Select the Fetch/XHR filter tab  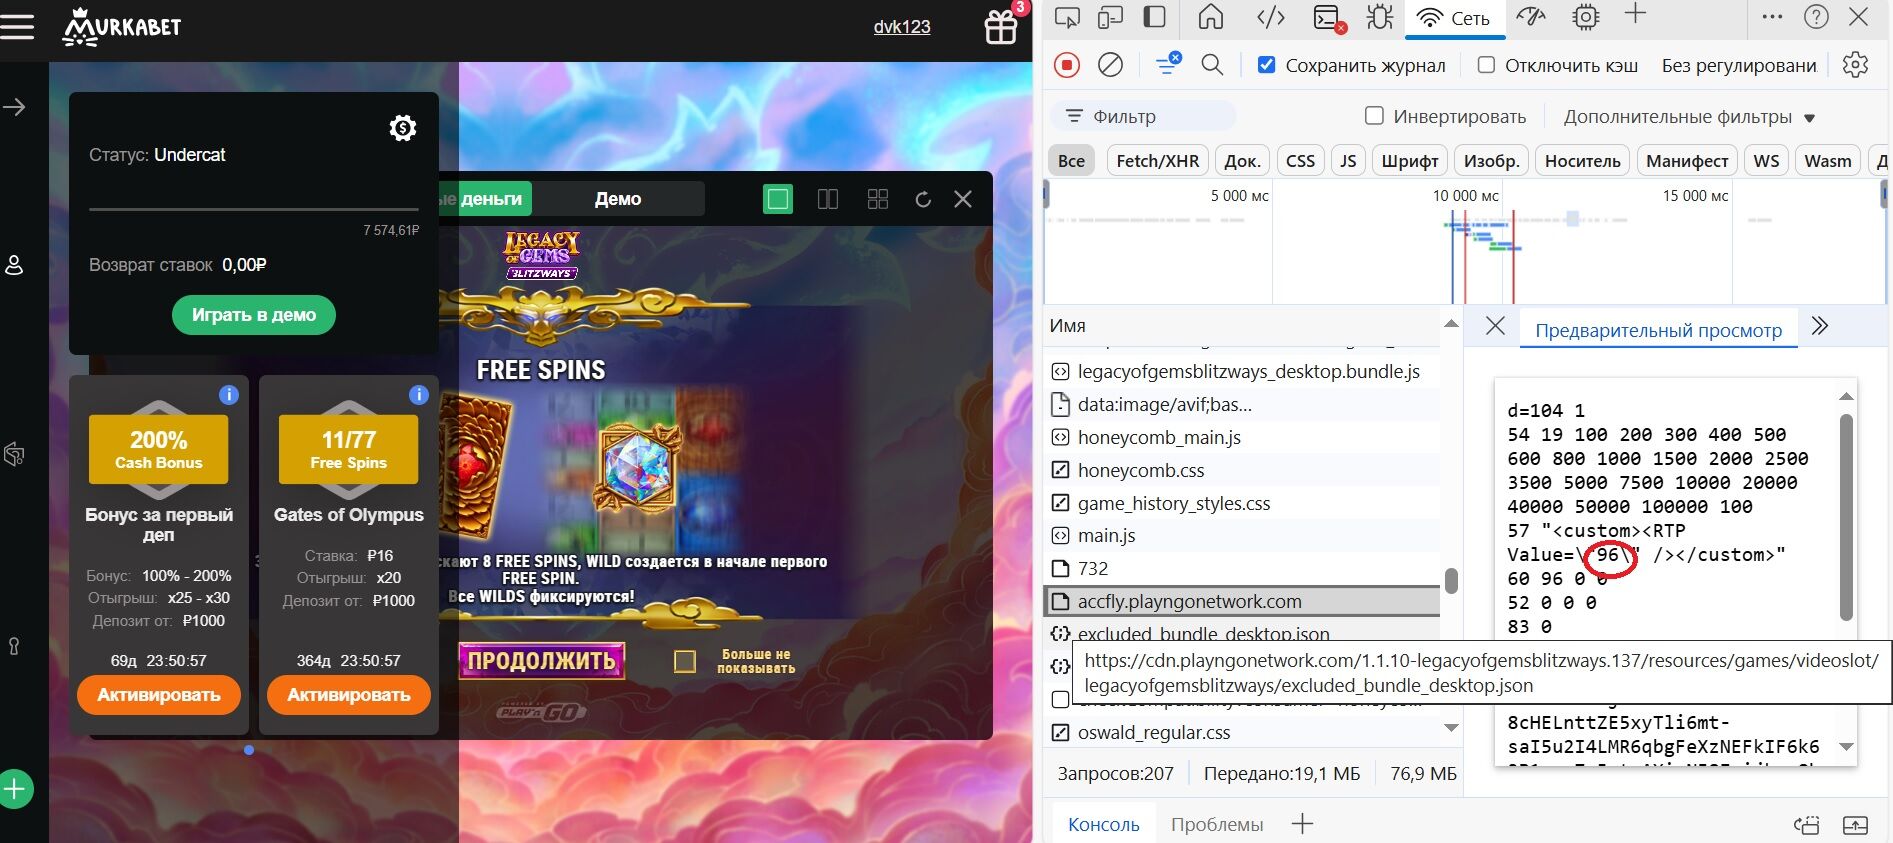click(1157, 161)
